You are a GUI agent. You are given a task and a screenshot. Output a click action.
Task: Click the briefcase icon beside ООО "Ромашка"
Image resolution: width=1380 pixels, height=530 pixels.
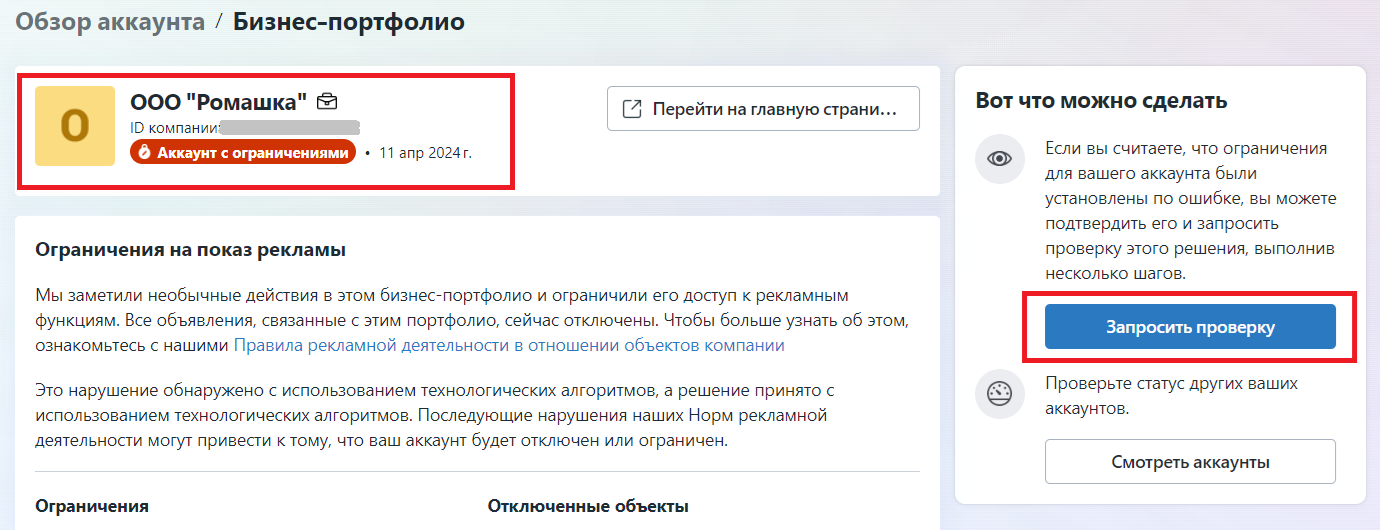point(327,101)
